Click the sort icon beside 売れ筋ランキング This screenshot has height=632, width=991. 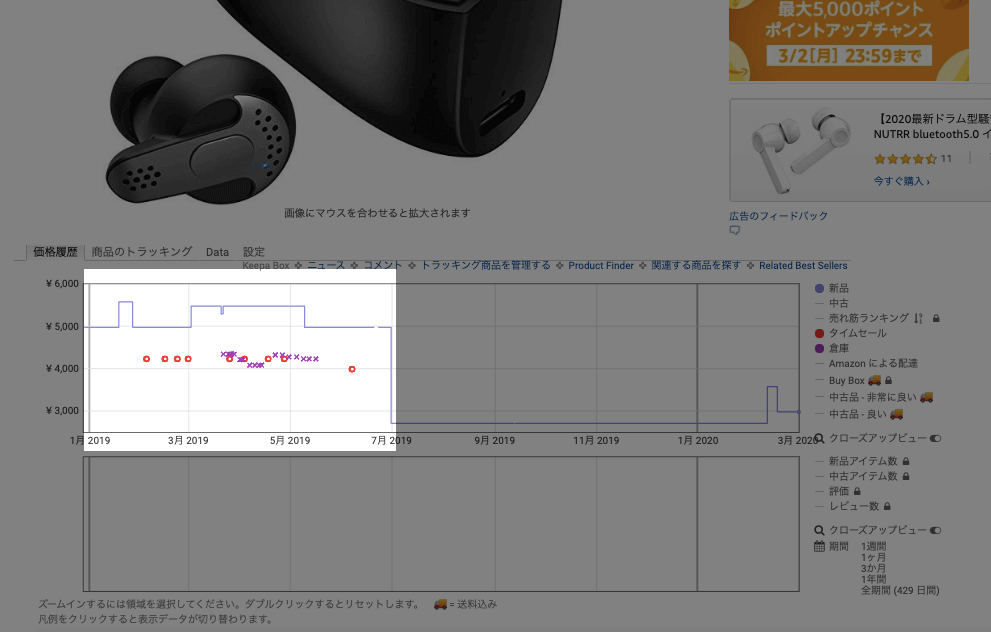(x=919, y=319)
